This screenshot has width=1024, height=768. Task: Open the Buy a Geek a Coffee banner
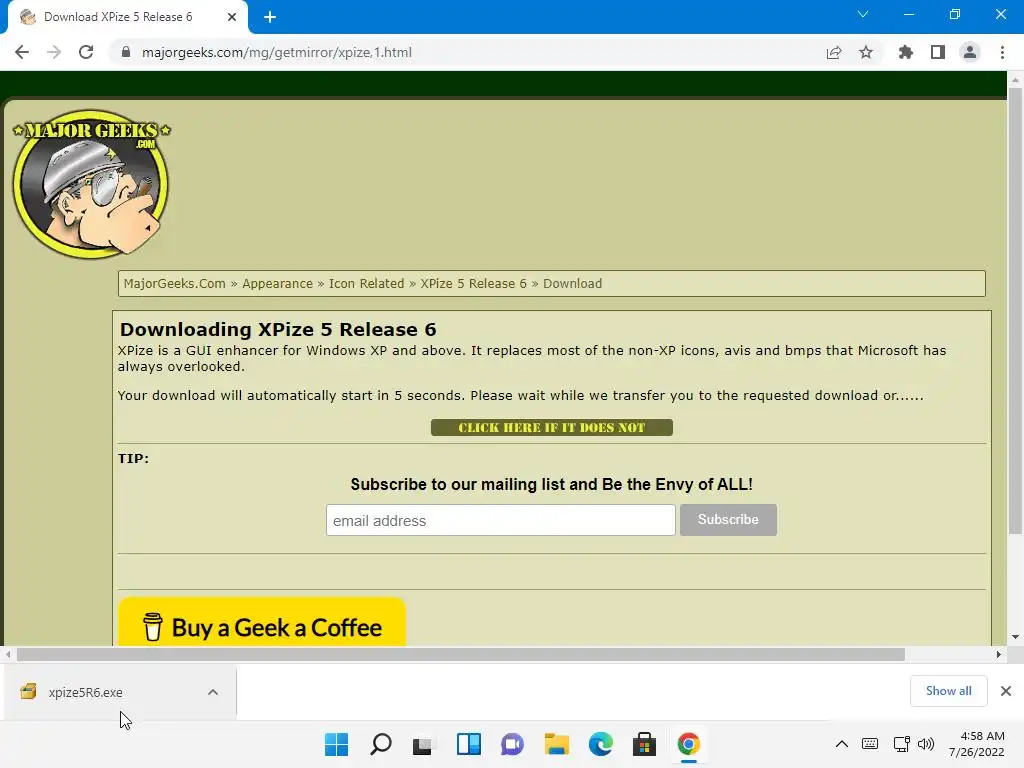[262, 622]
